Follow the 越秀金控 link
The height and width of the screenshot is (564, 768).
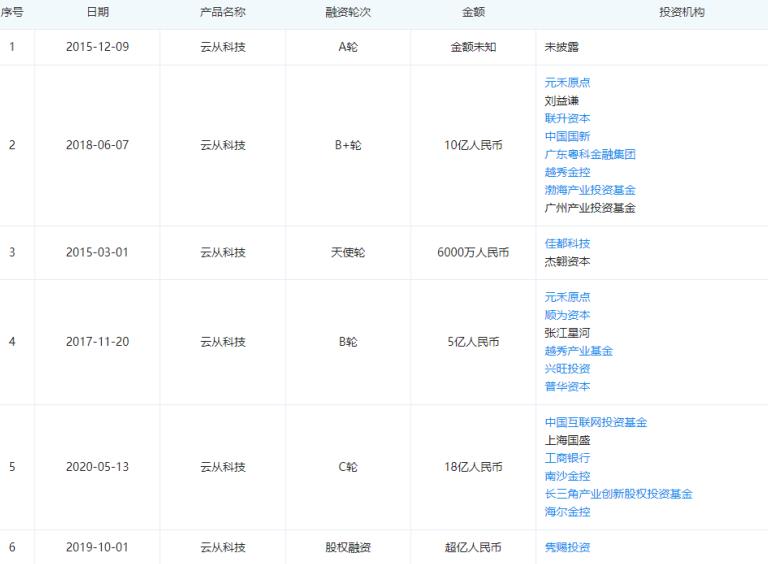(567, 172)
